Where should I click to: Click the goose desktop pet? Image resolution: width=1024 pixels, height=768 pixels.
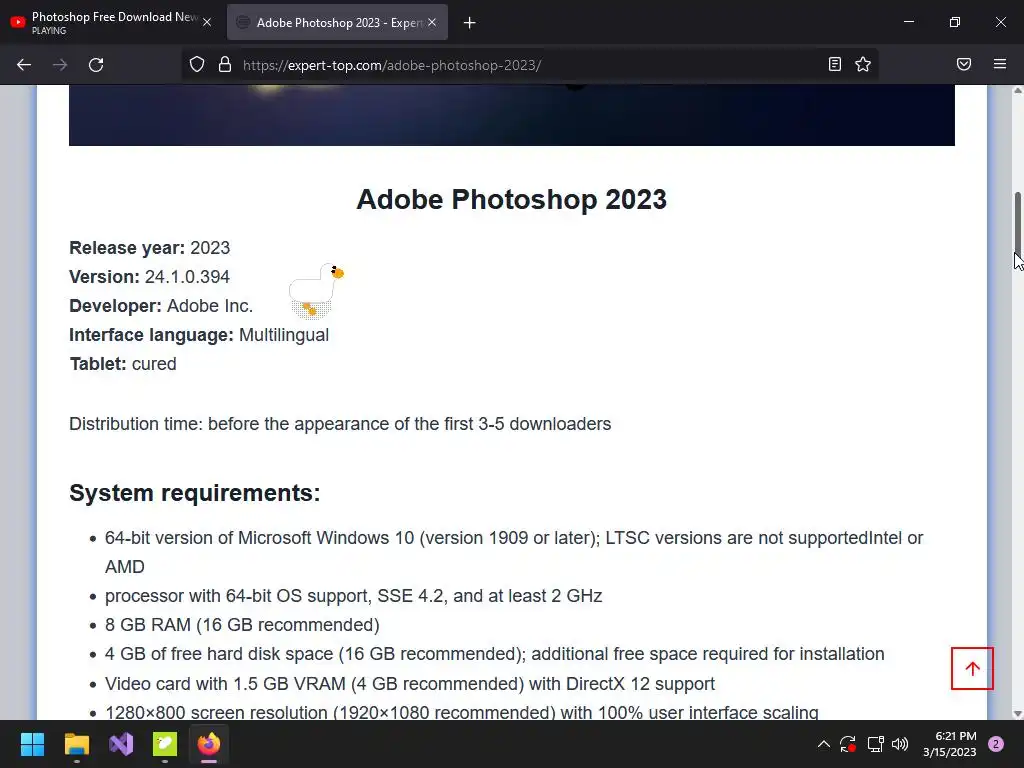click(317, 291)
